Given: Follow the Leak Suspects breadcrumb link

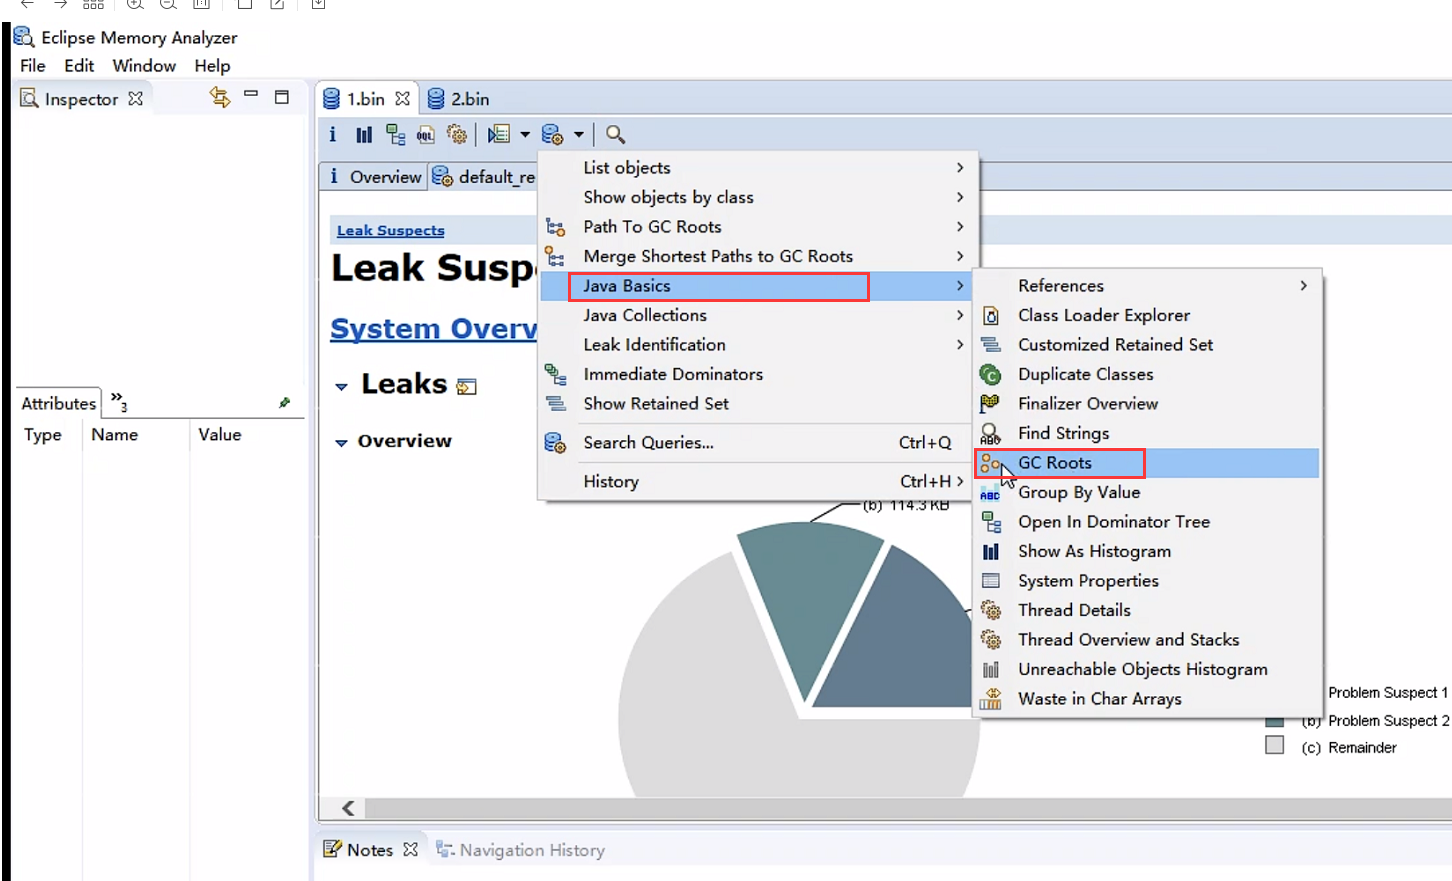Looking at the screenshot, I should (x=390, y=230).
